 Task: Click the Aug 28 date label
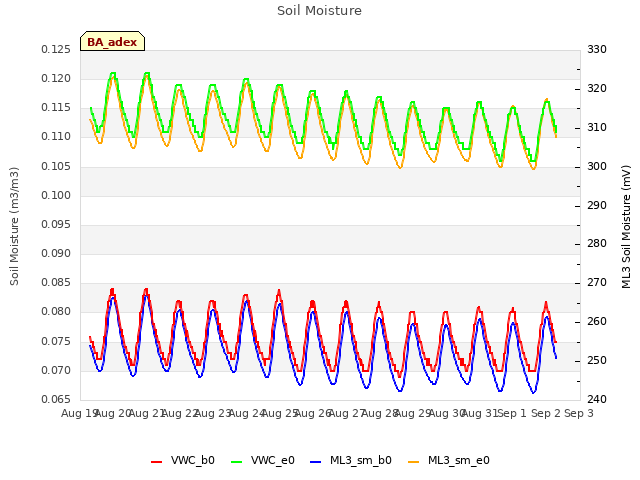click(379, 413)
